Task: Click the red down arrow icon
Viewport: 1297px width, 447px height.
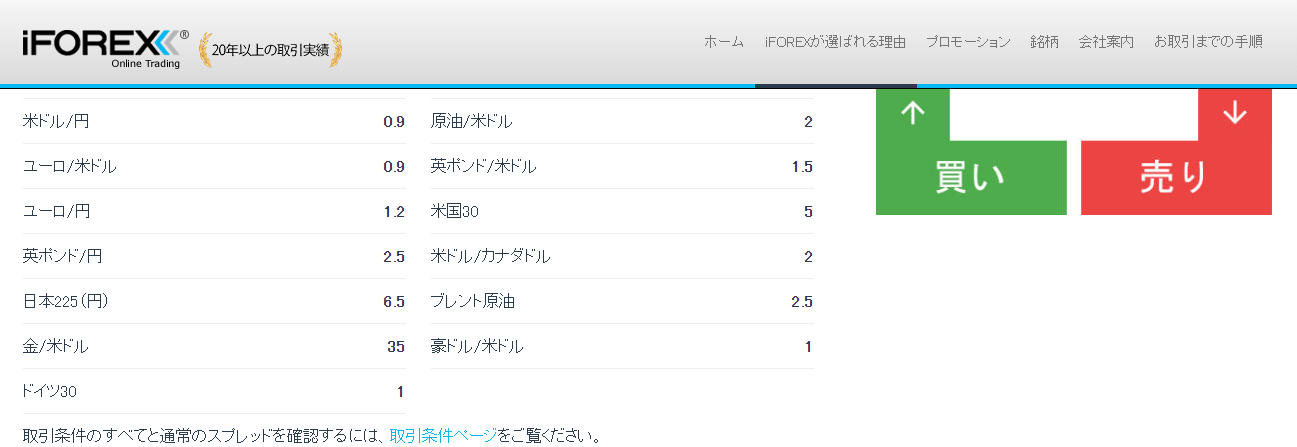Action: 1235,113
